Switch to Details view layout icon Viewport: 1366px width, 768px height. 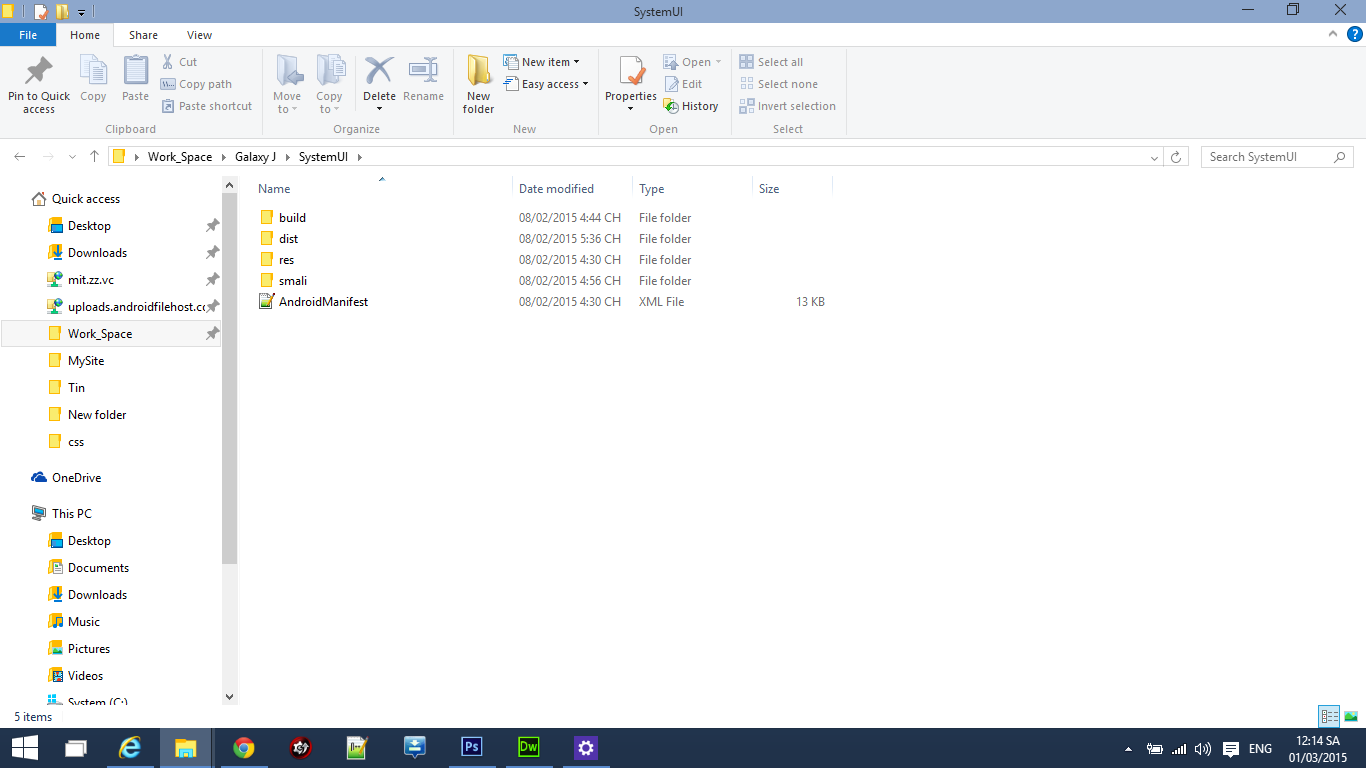pyautogui.click(x=1329, y=716)
